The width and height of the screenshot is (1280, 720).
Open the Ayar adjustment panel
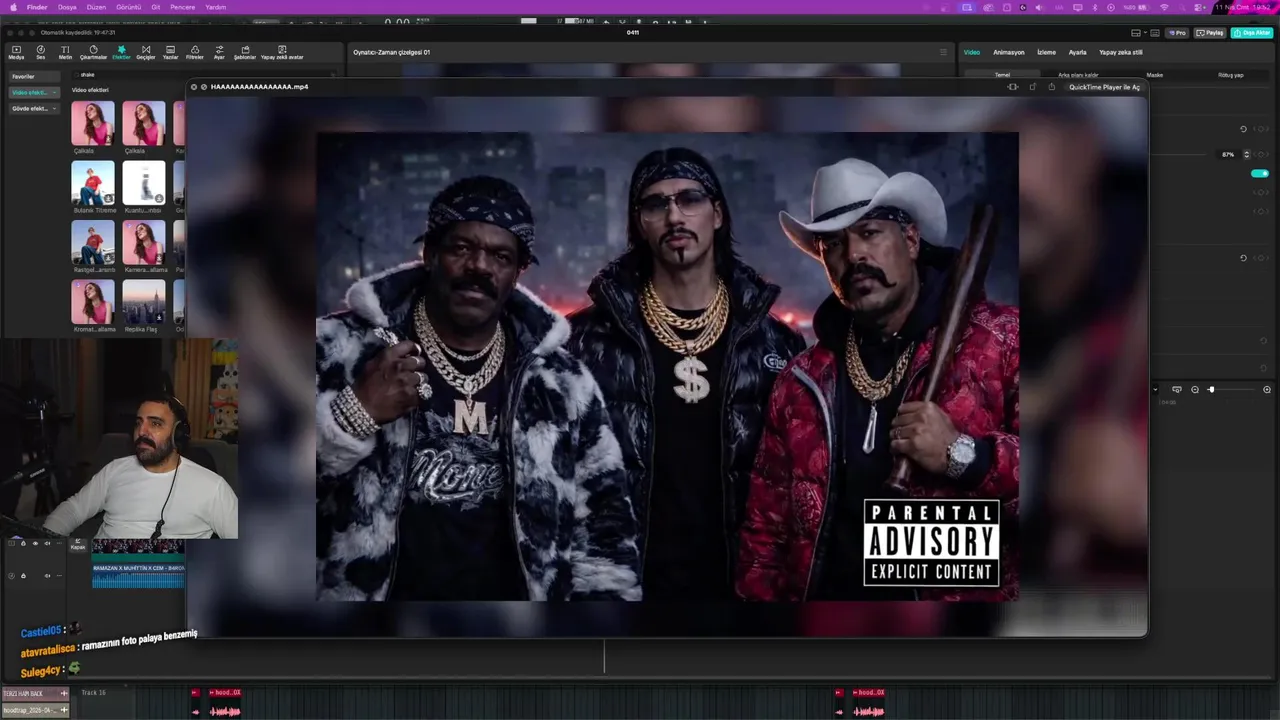click(219, 52)
